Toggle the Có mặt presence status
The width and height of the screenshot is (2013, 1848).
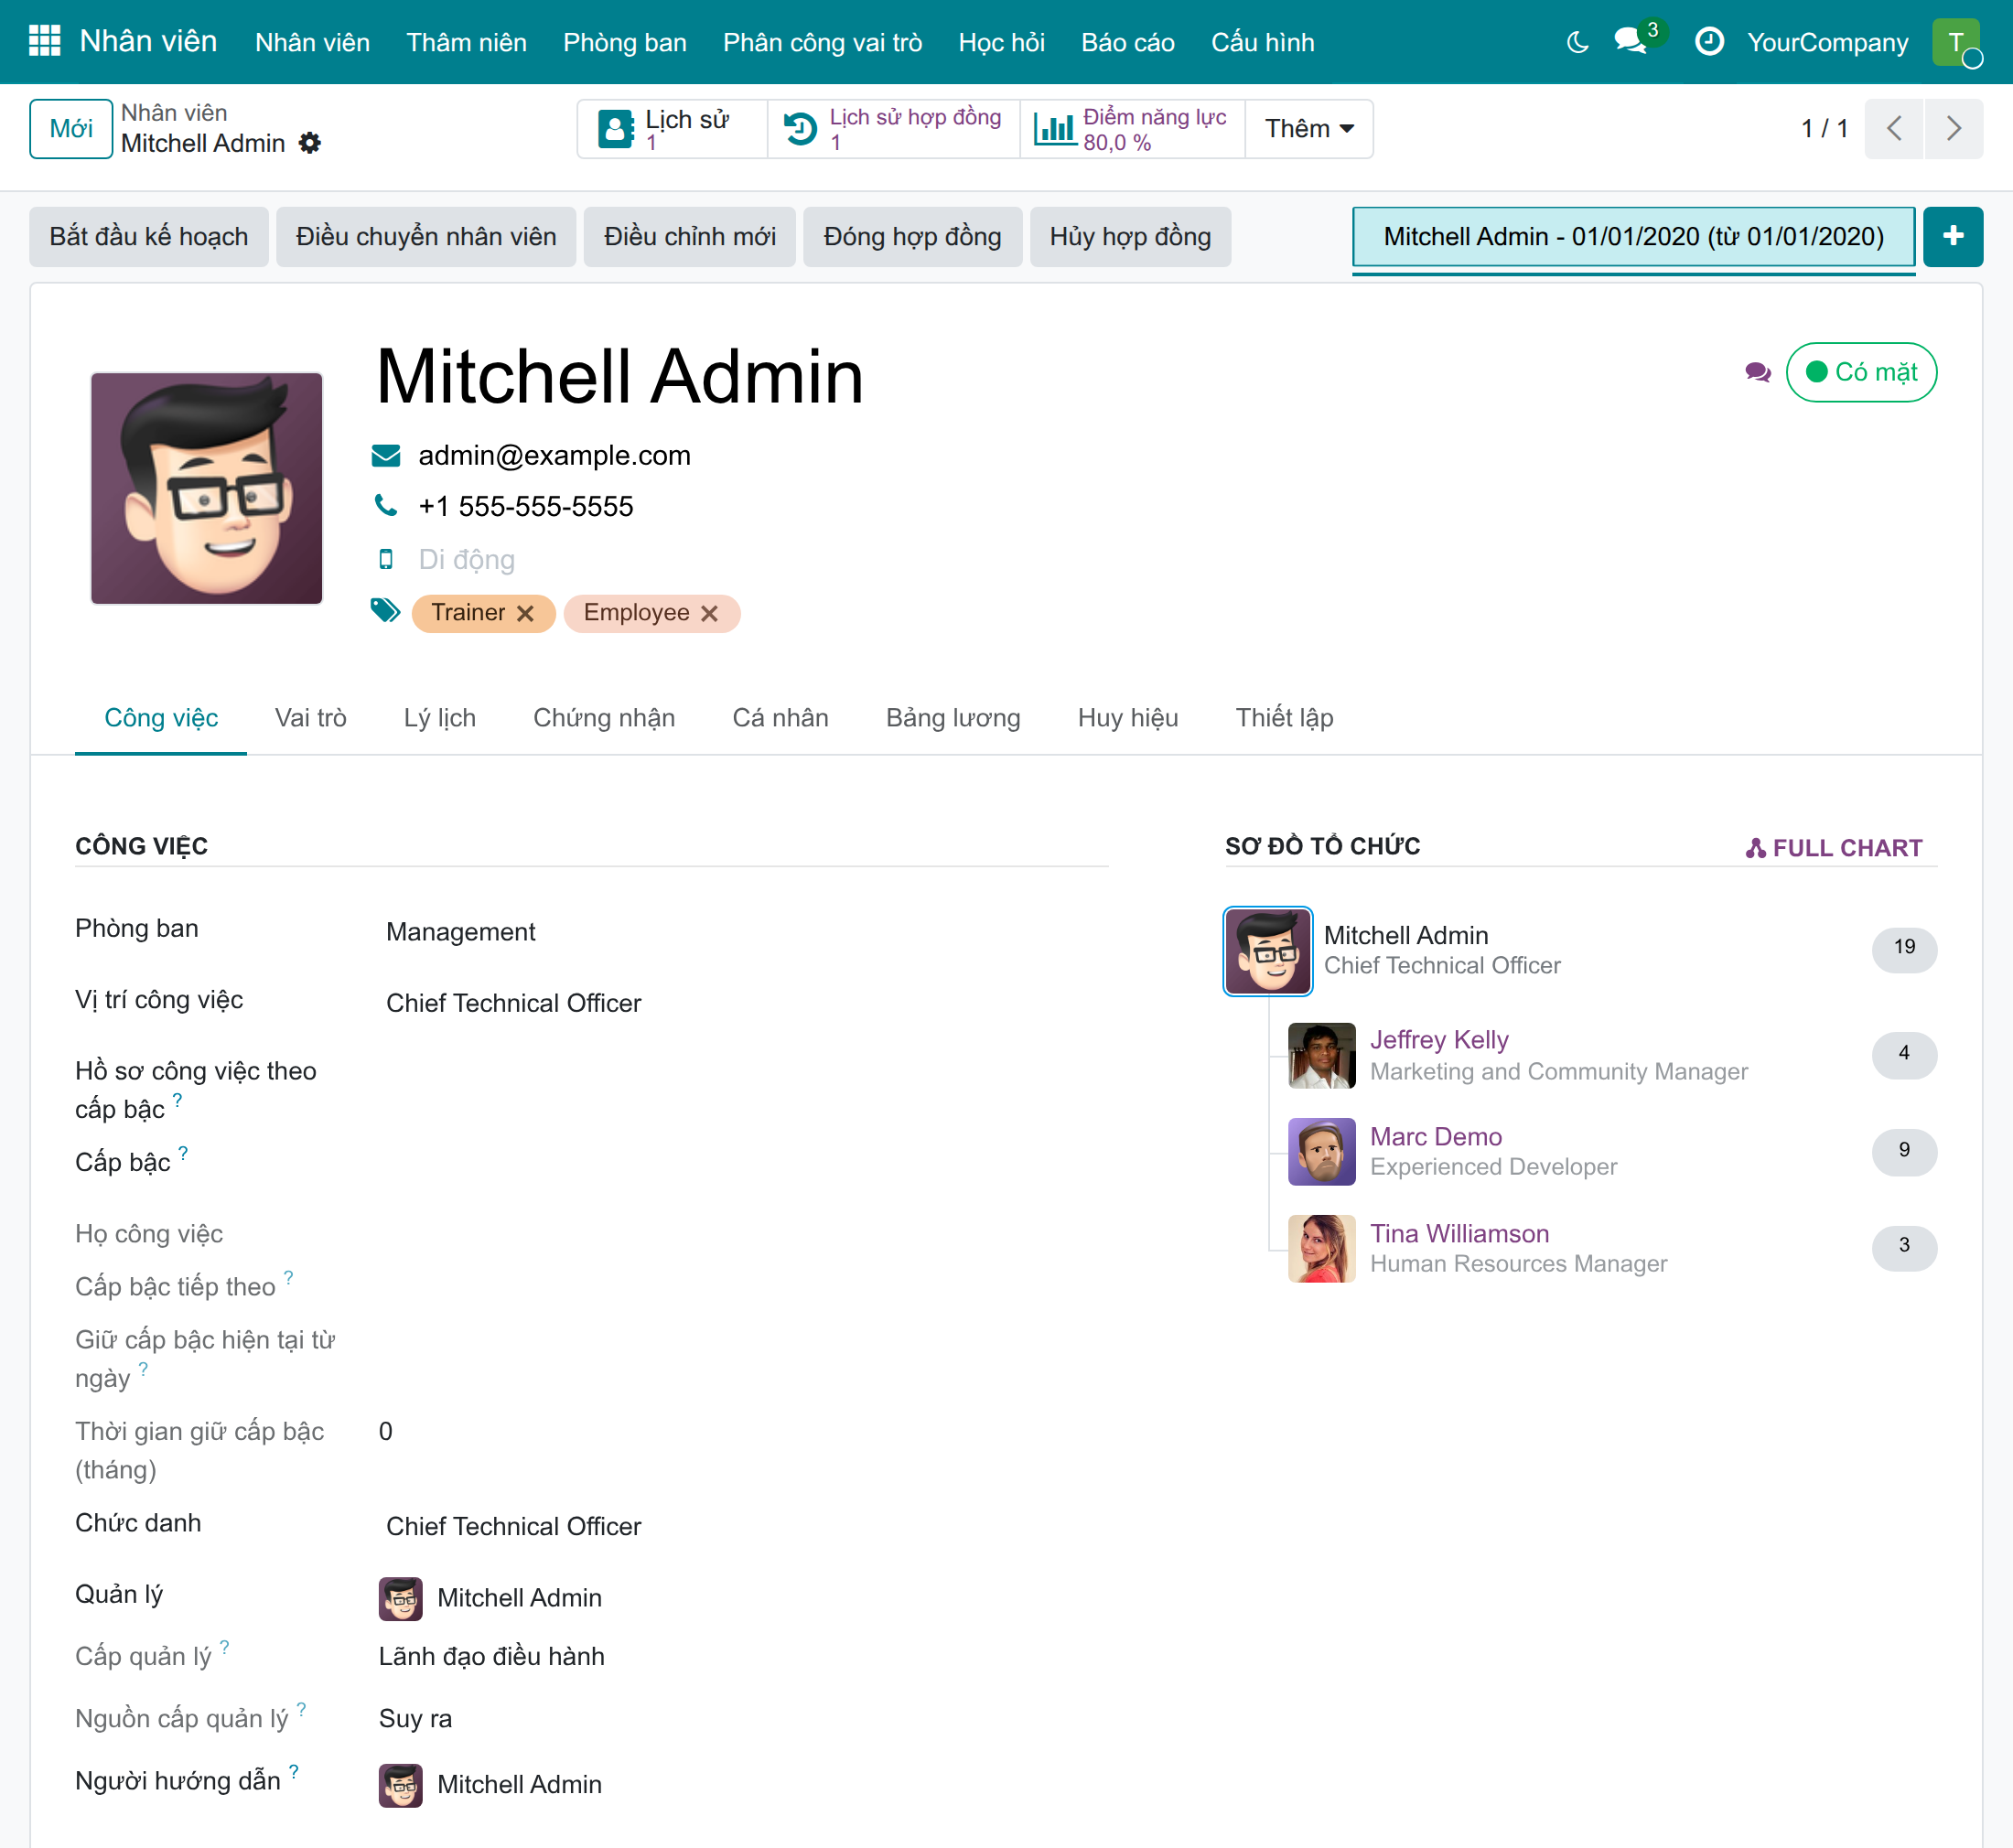tap(1860, 372)
